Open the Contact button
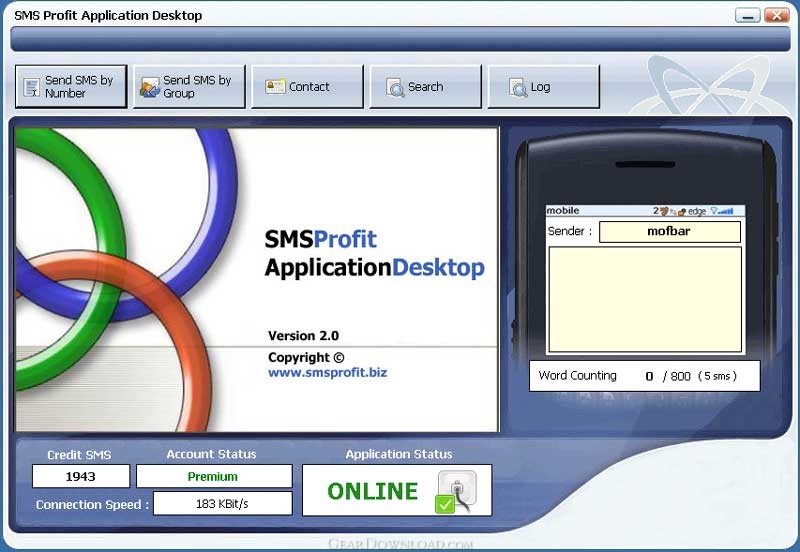The height and width of the screenshot is (552, 800). (308, 87)
